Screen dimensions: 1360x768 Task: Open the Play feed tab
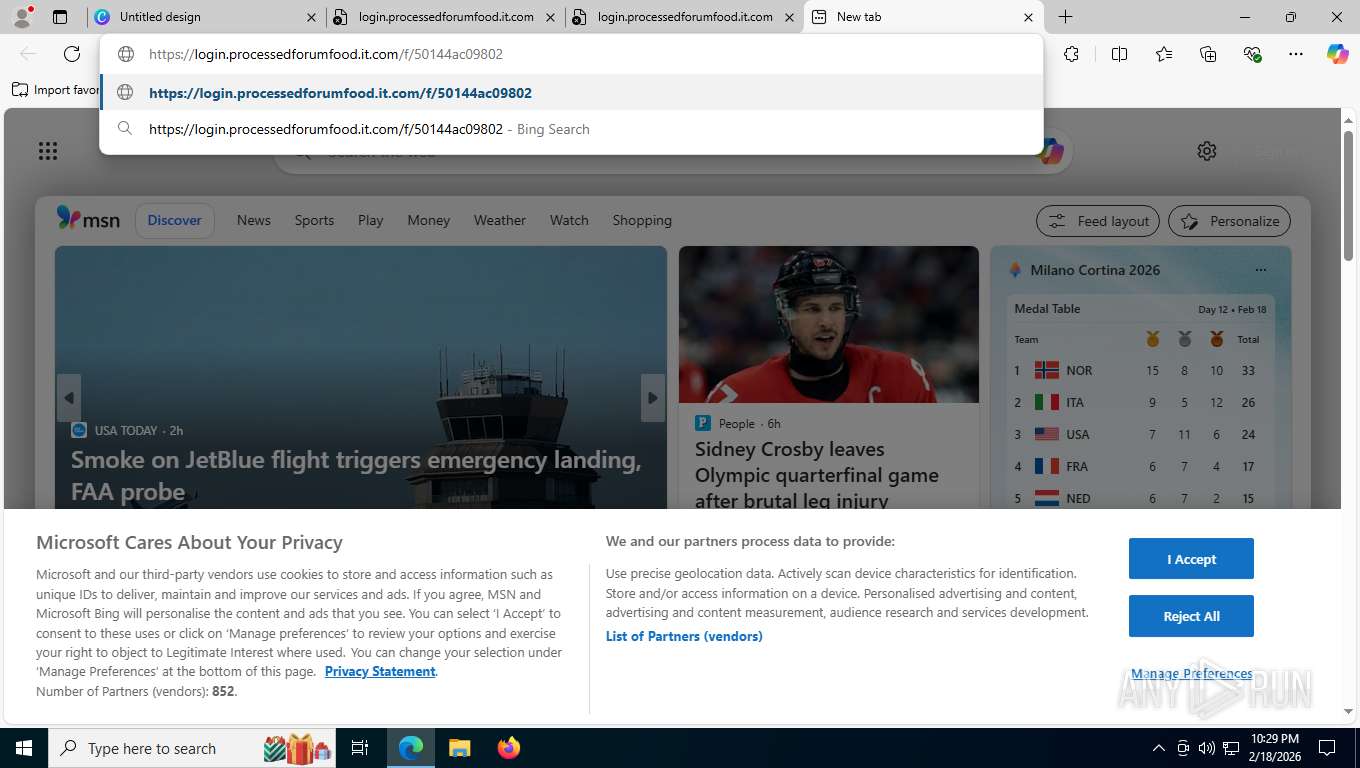pos(371,220)
